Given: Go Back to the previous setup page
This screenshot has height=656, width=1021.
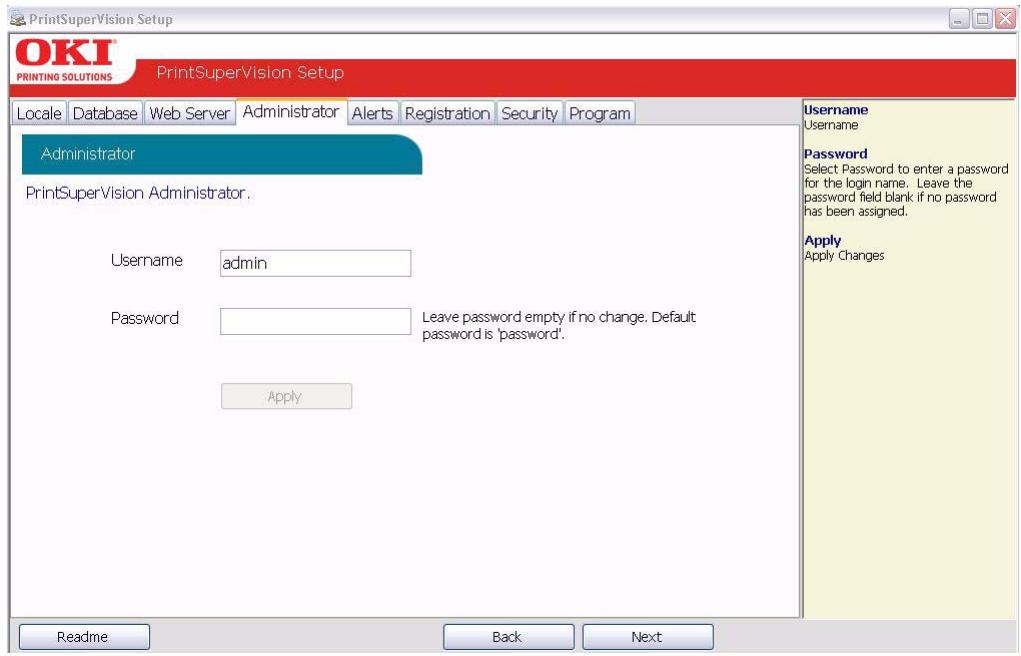Looking at the screenshot, I should point(509,636).
